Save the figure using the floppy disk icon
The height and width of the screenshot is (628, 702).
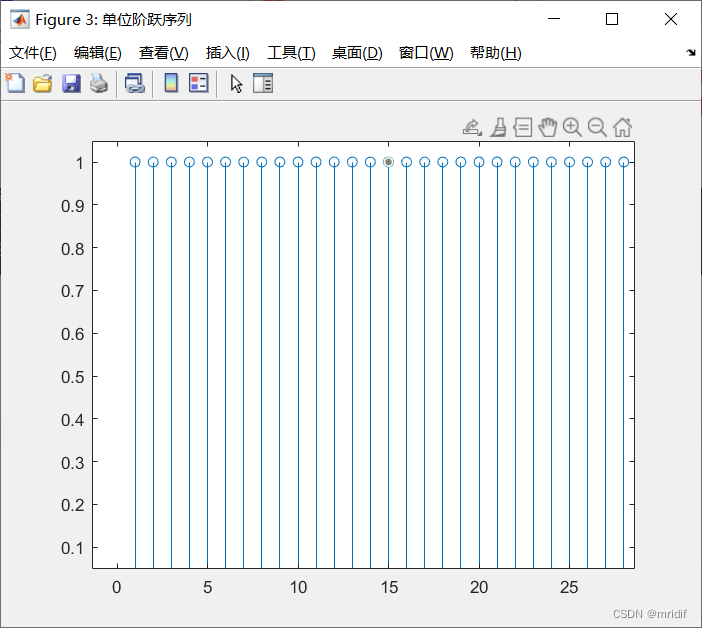[x=71, y=83]
